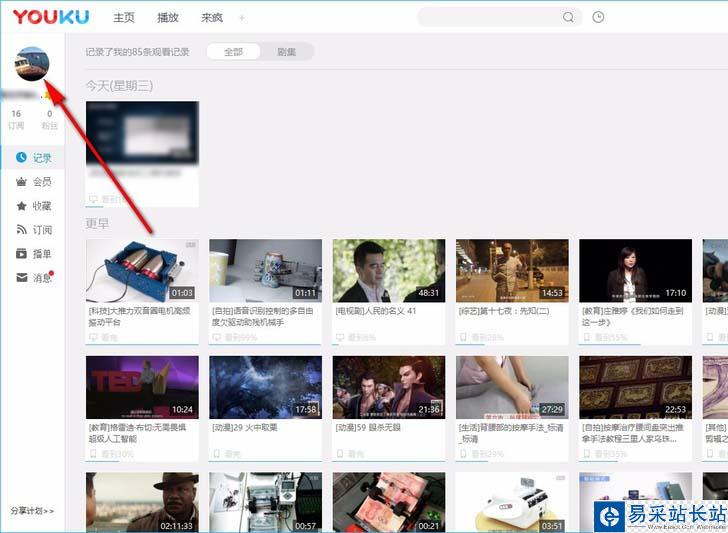
Task: Click the magnifier search icon
Action: [x=568, y=17]
